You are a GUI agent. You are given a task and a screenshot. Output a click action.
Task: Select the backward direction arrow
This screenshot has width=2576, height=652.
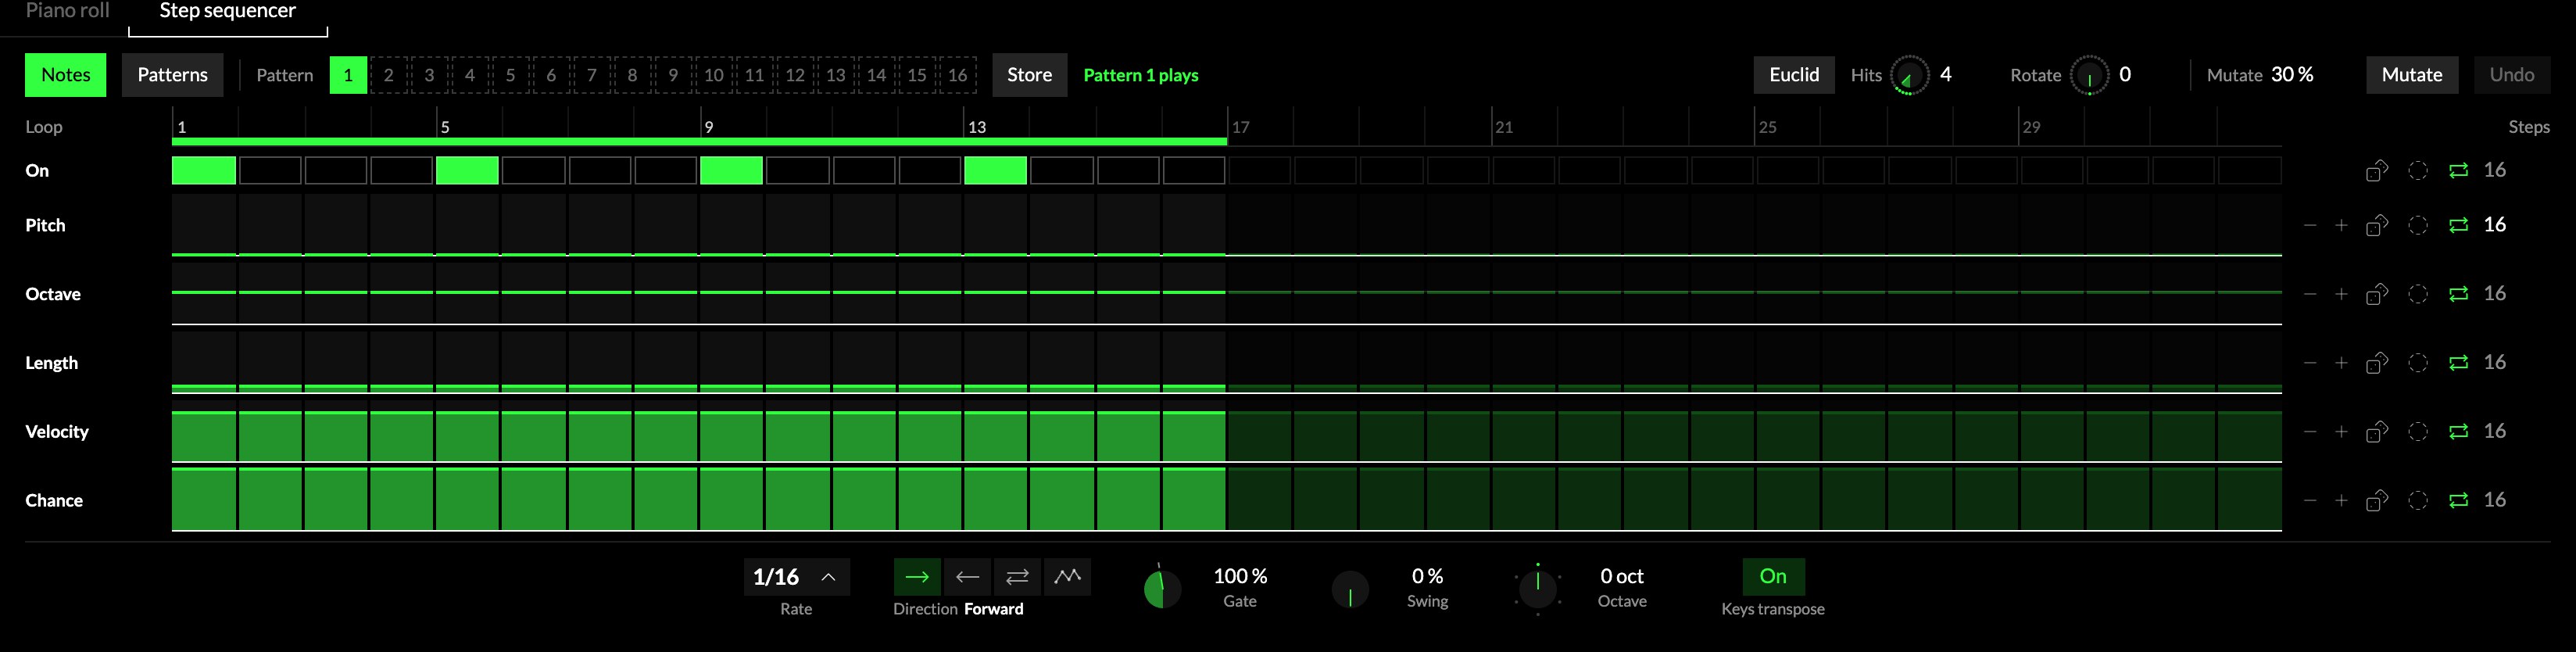tap(967, 577)
